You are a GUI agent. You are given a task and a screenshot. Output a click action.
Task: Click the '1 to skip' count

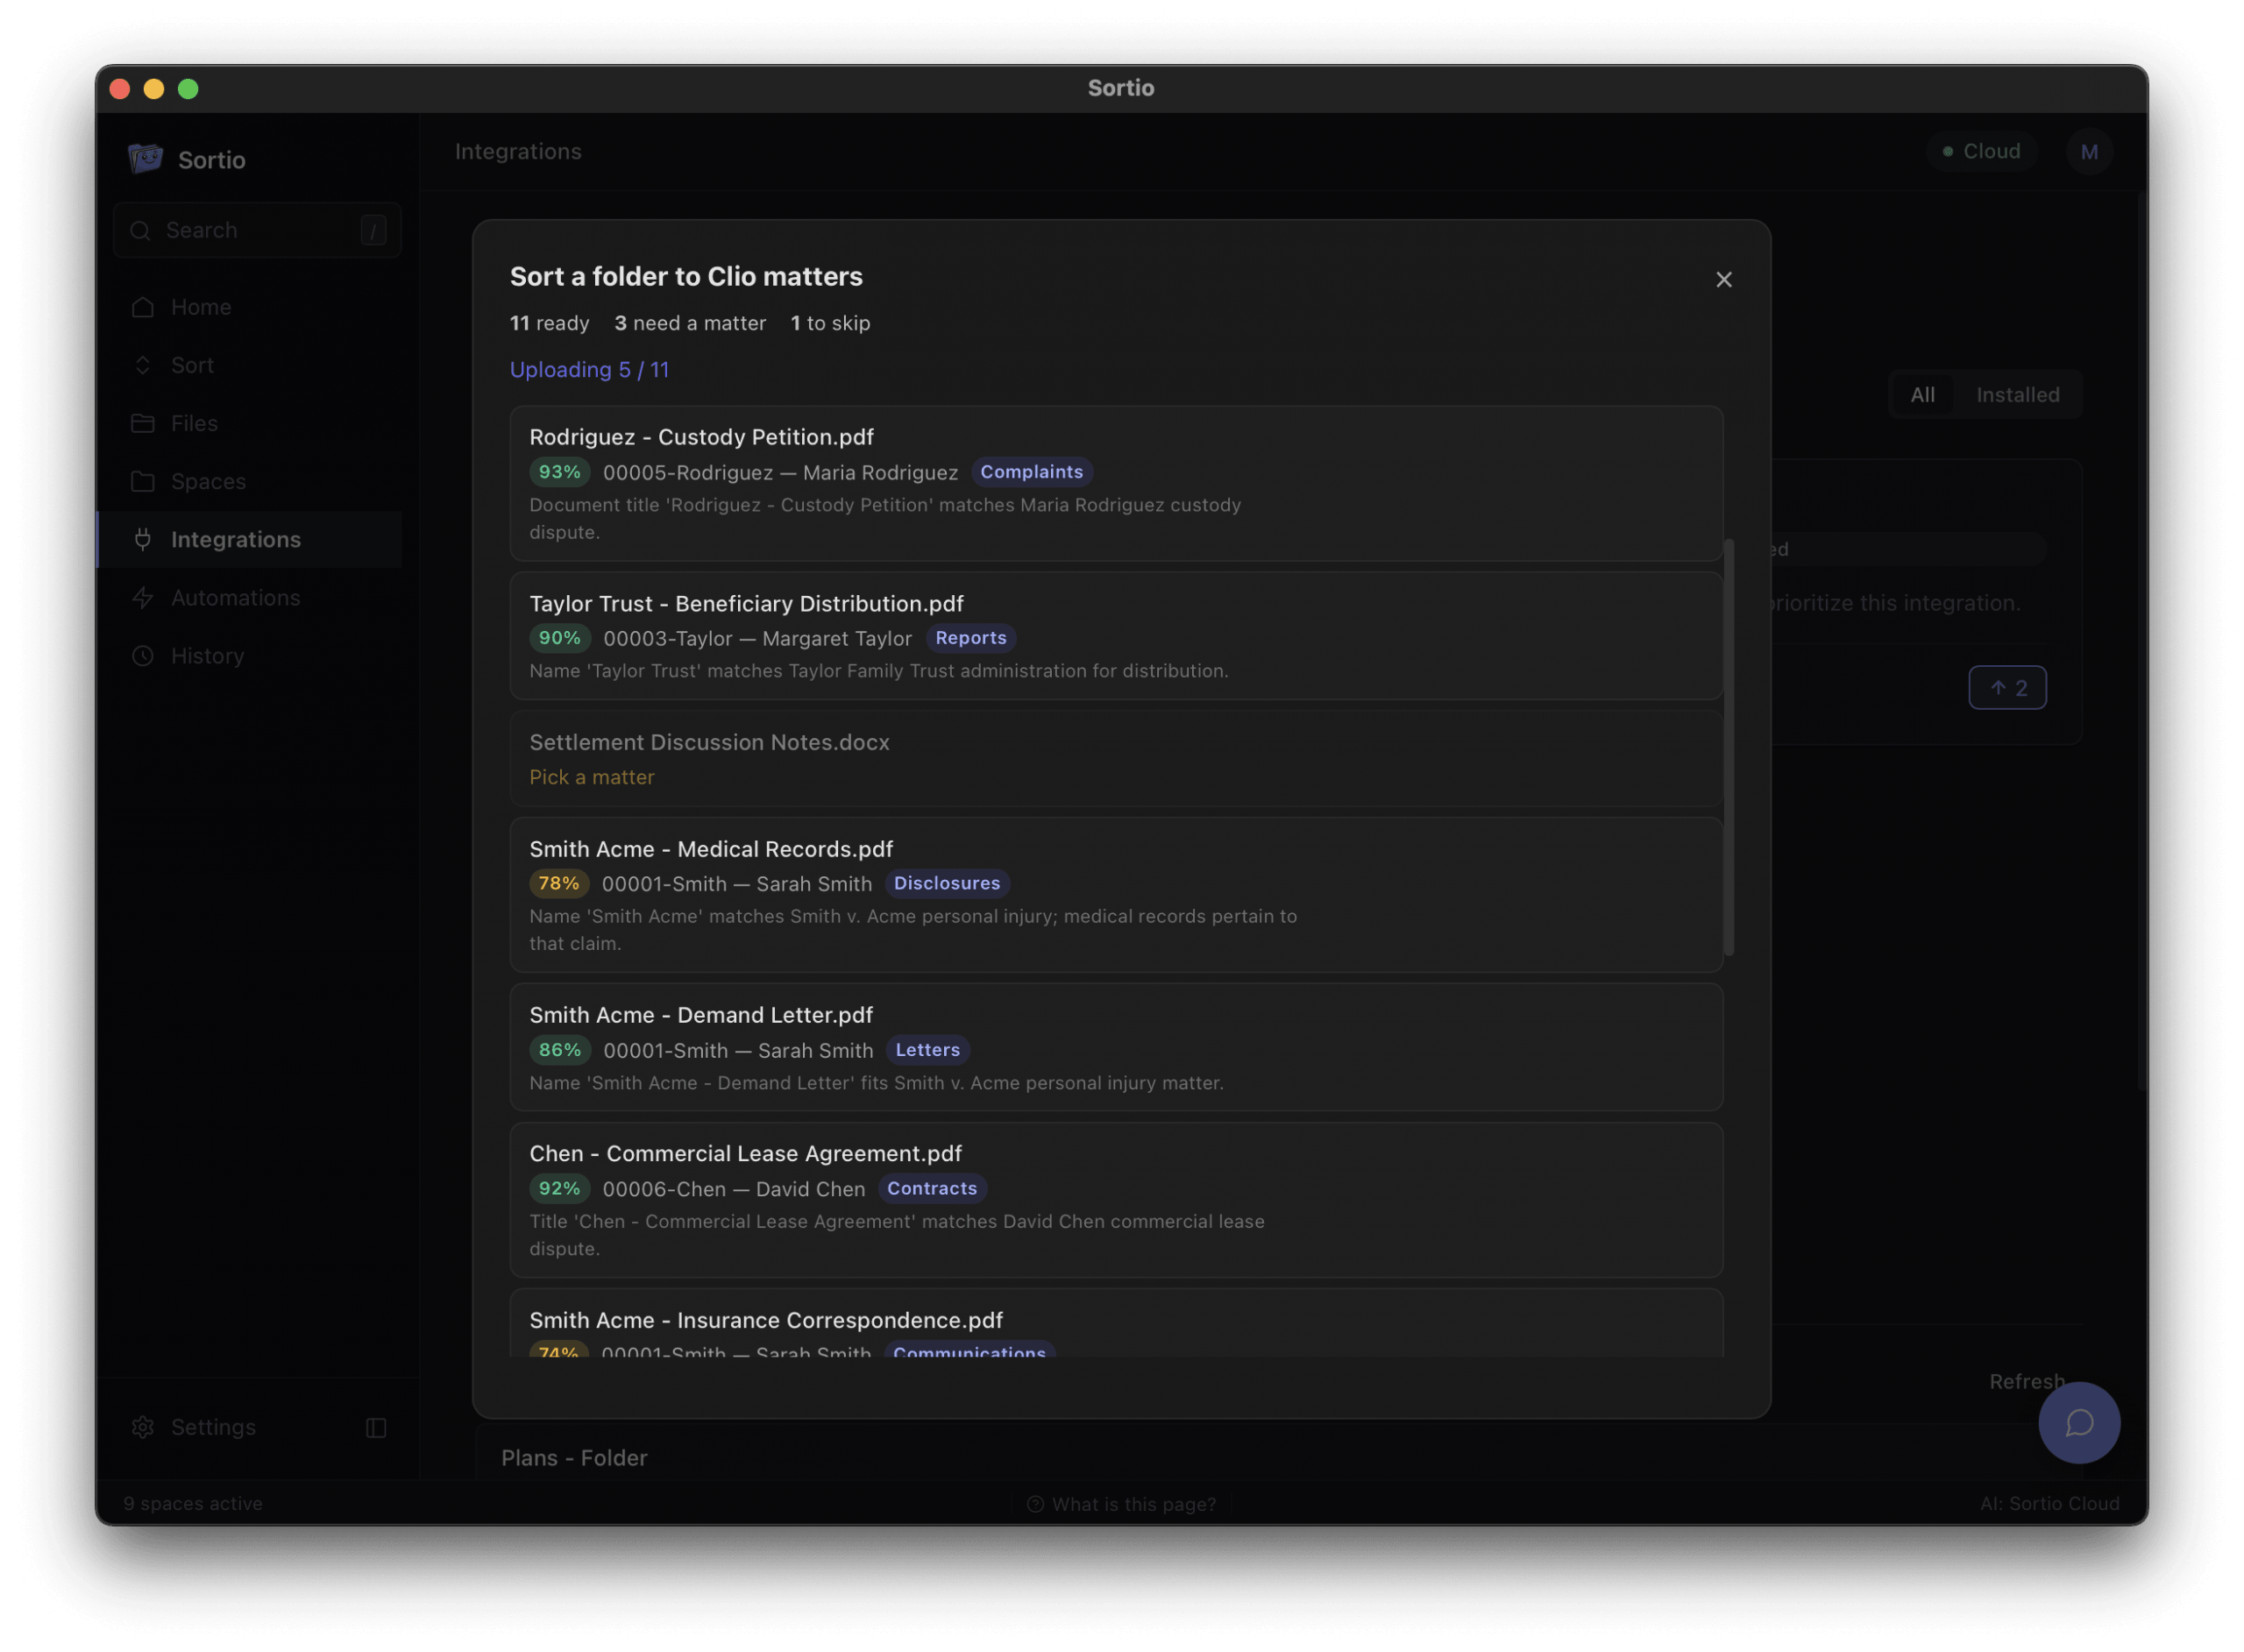(x=830, y=323)
